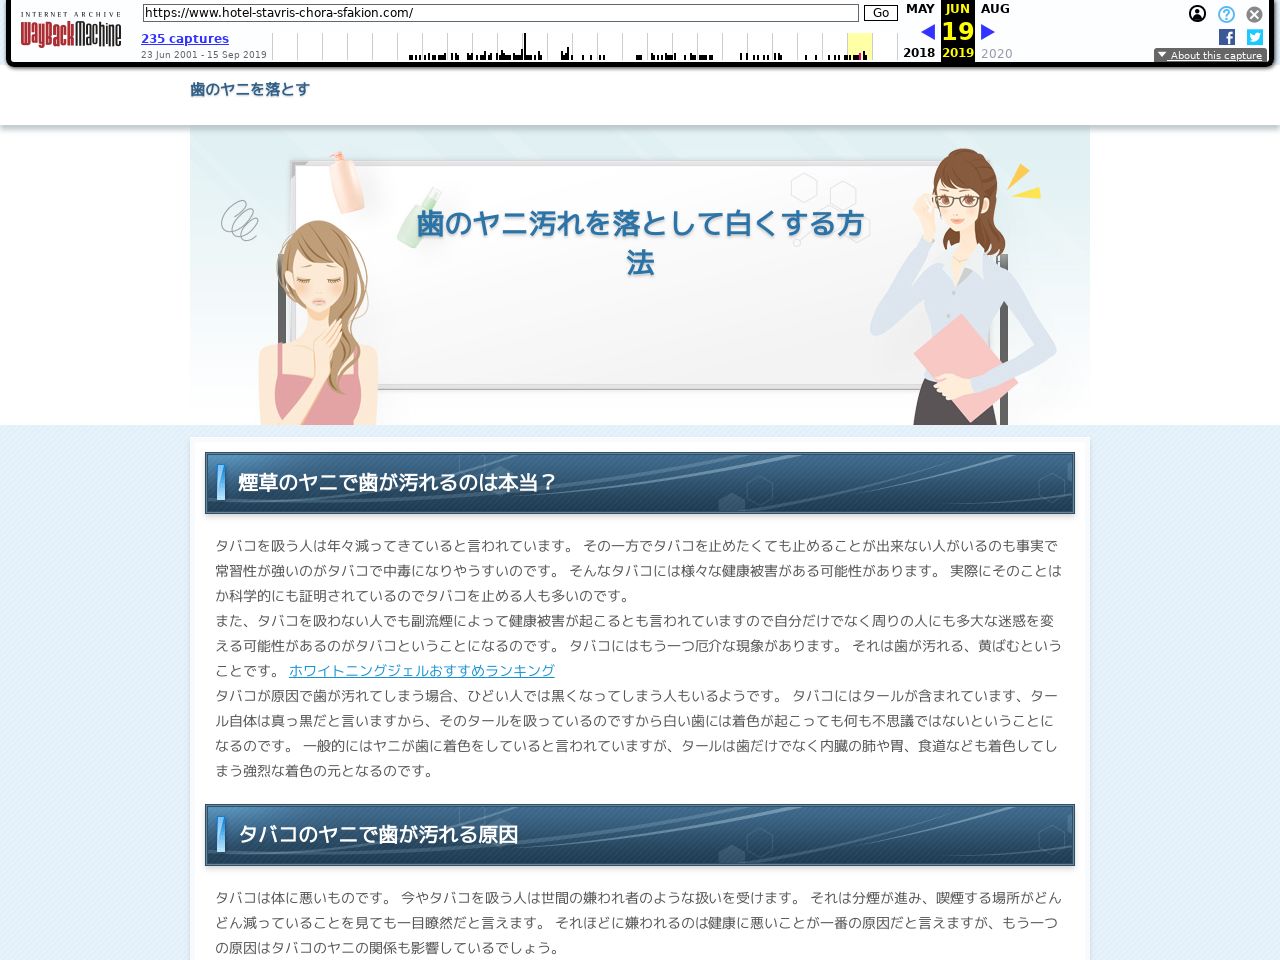Share this capture on Twitter
This screenshot has width=1280, height=960.
(x=1254, y=37)
